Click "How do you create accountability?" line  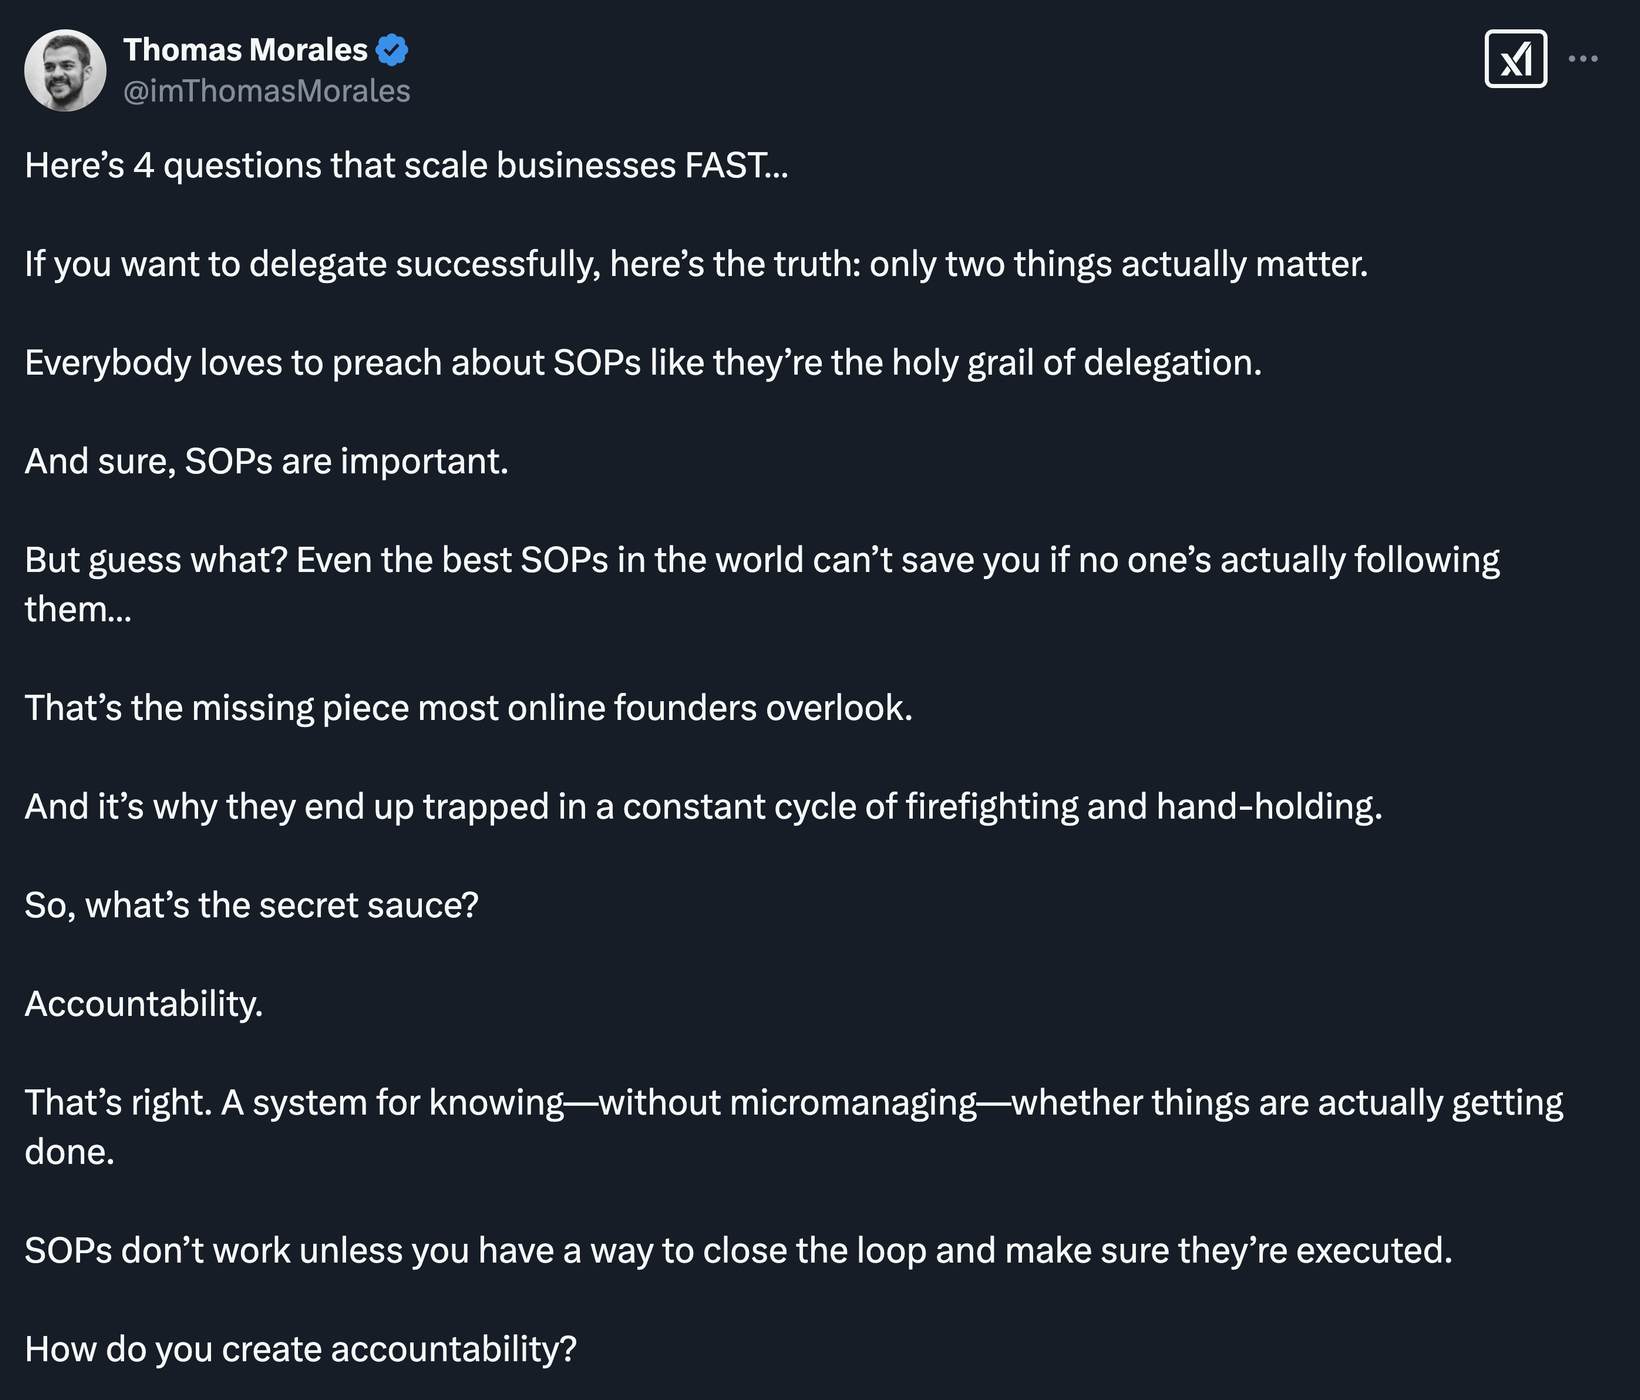pos(300,1349)
